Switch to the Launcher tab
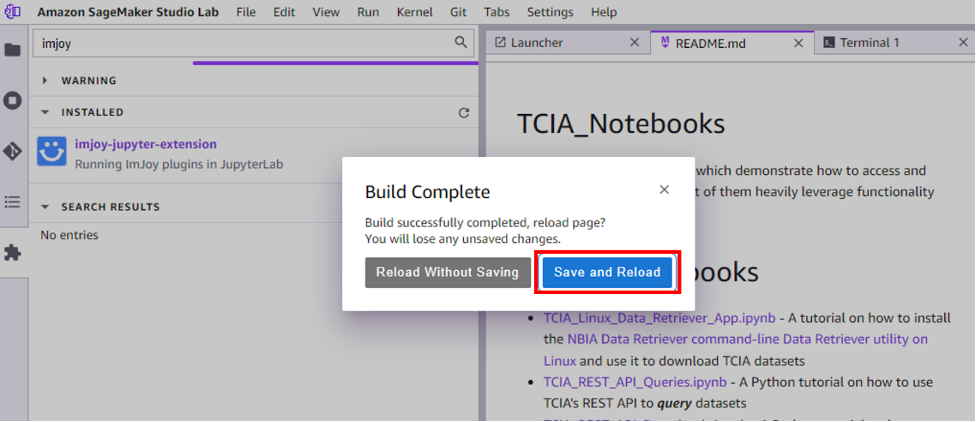 (x=567, y=42)
